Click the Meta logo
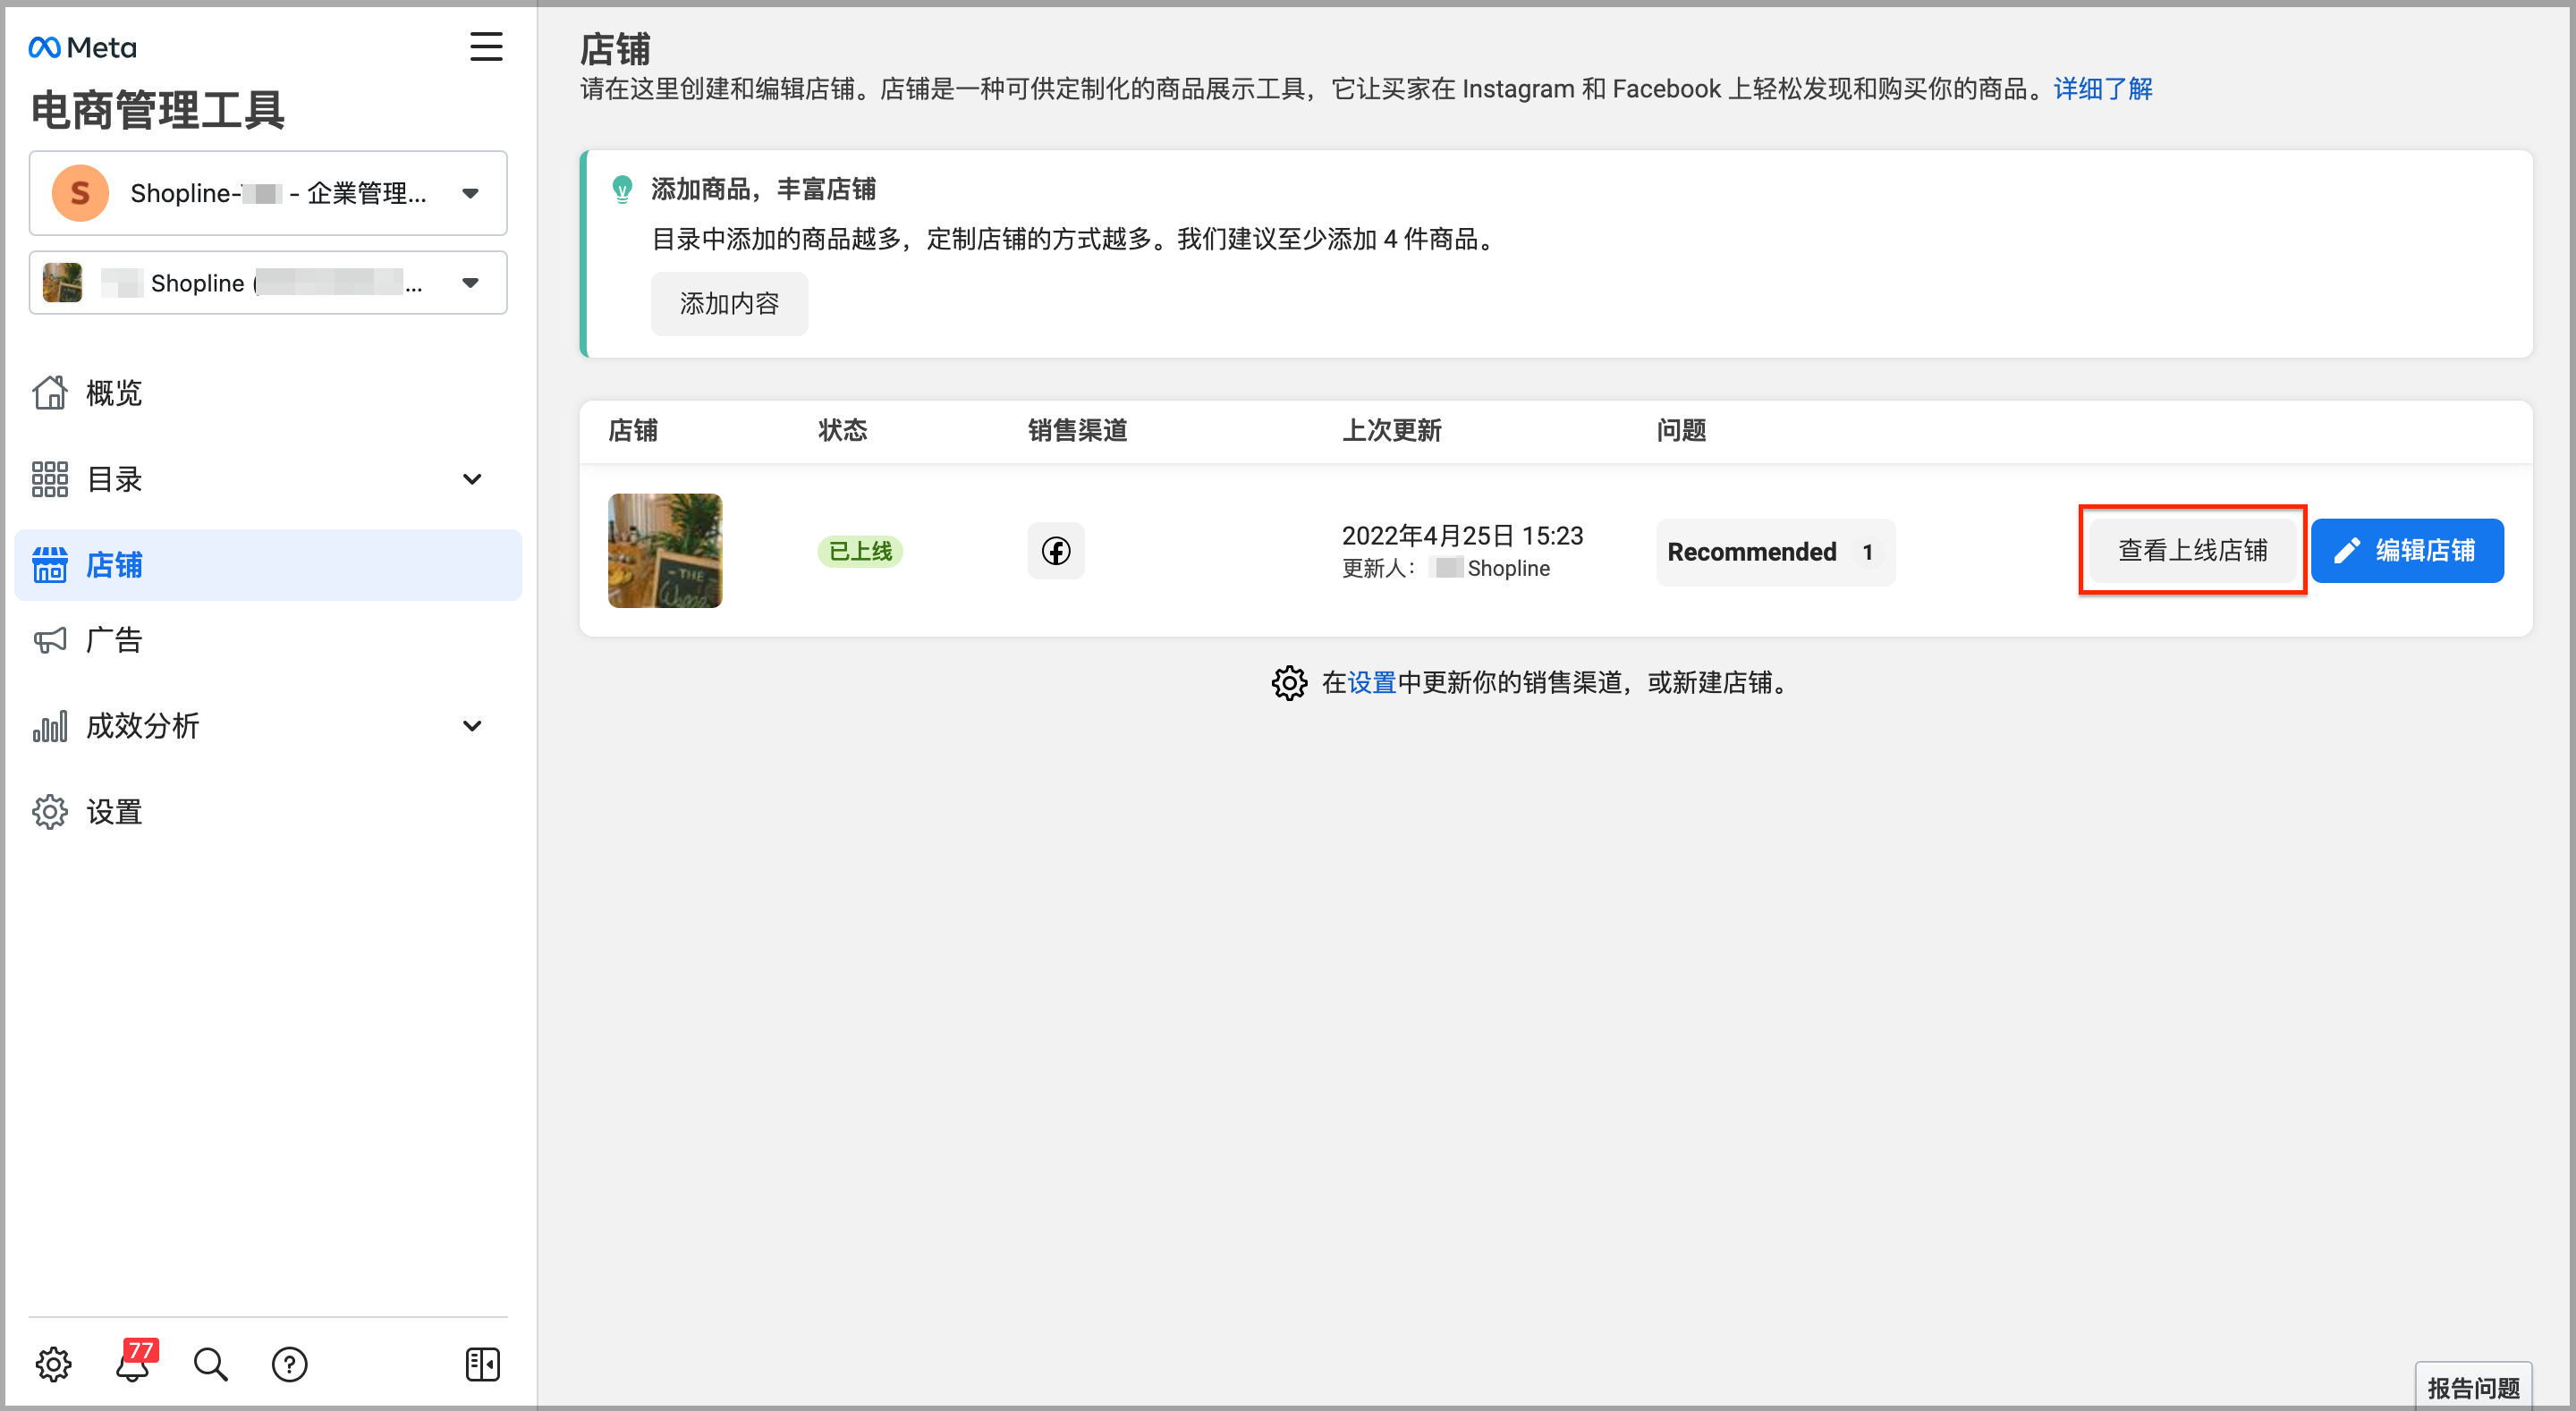Viewport: 2576px width, 1411px height. [82, 47]
